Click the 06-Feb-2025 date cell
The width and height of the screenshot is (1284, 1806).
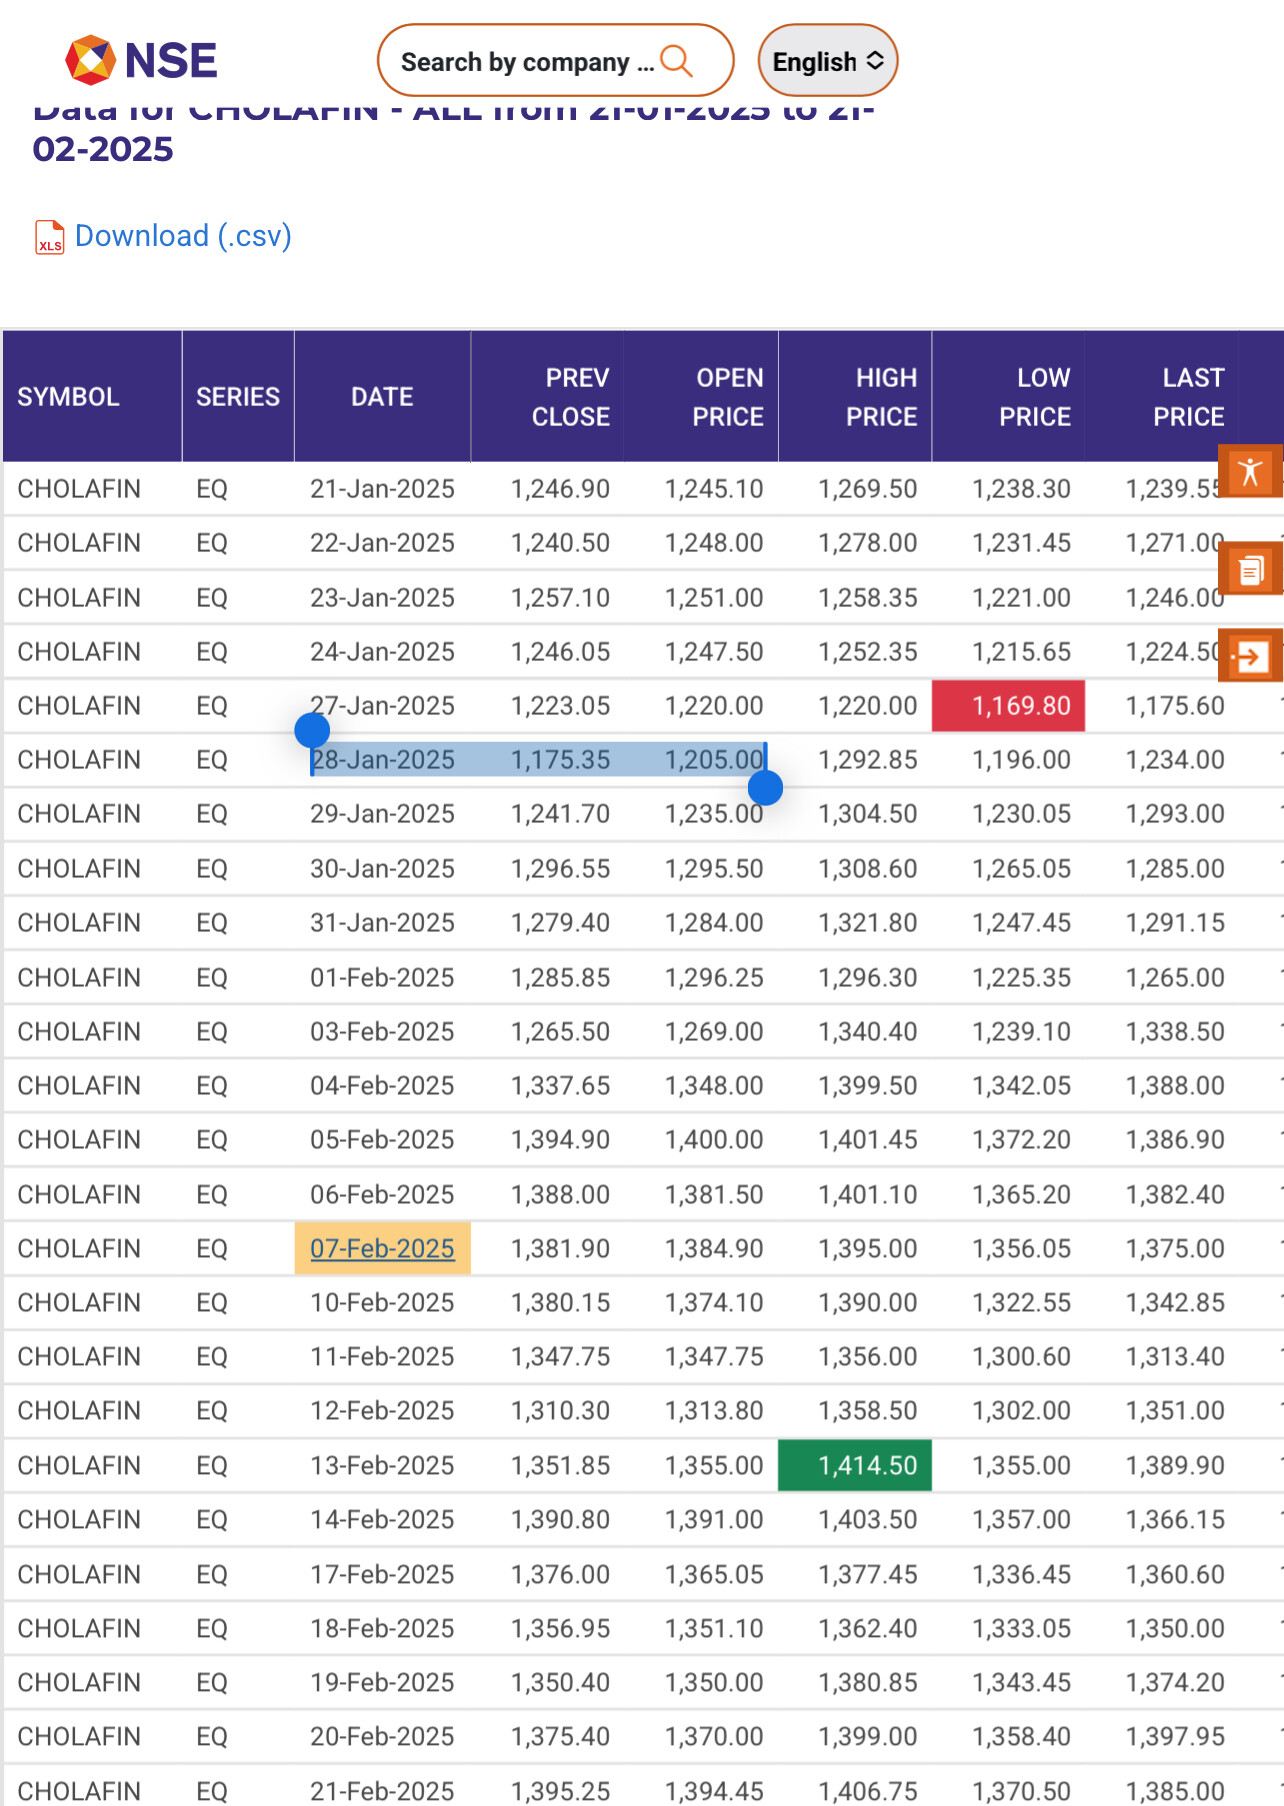[382, 1195]
